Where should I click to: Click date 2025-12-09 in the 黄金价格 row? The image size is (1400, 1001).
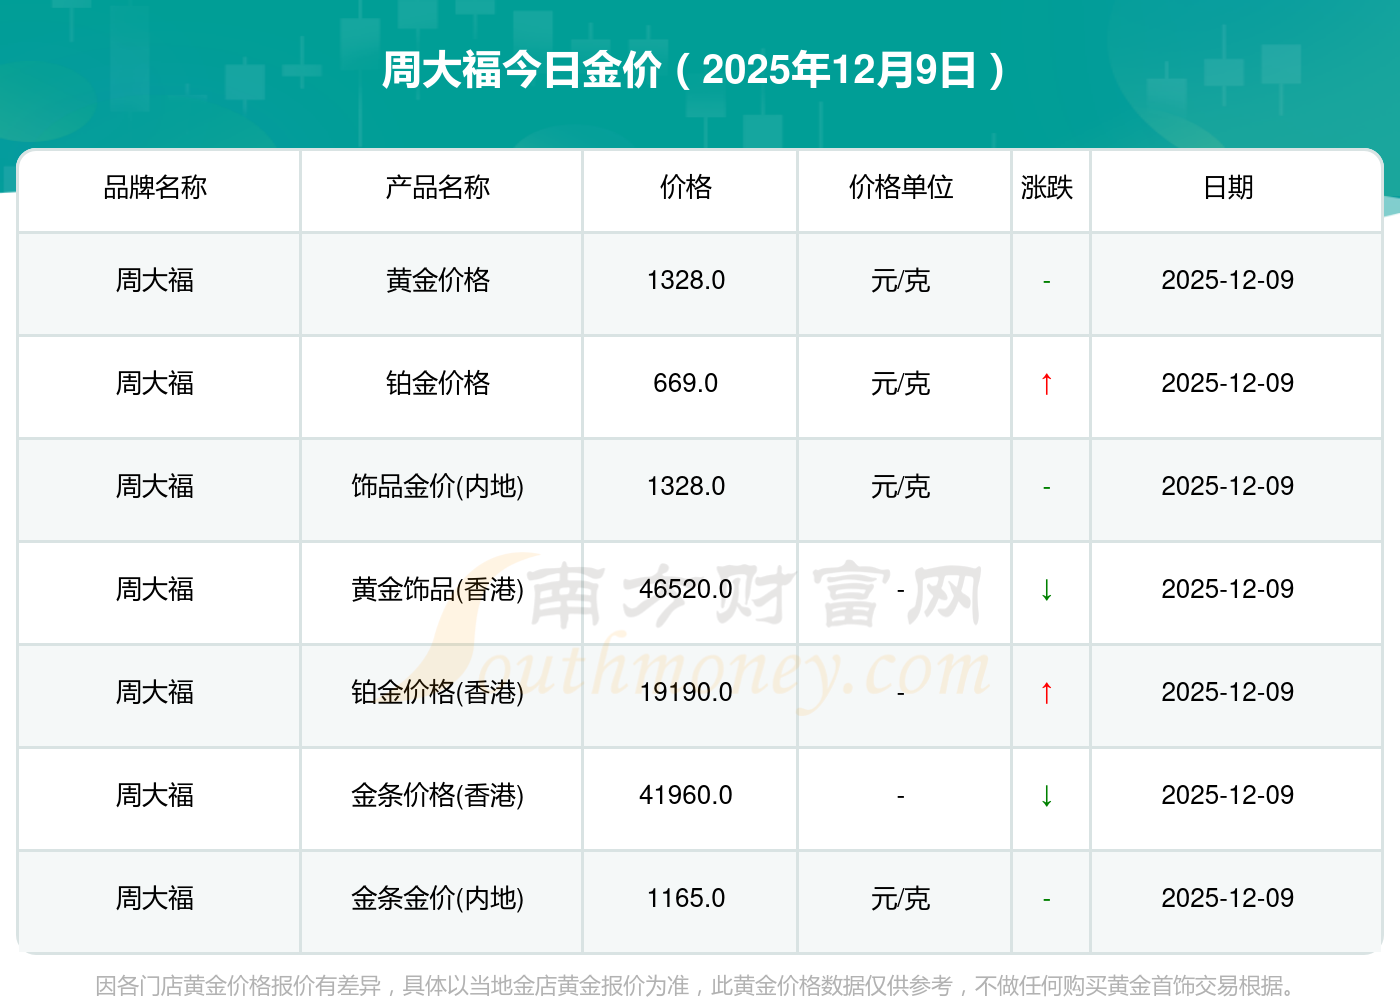click(x=1228, y=280)
